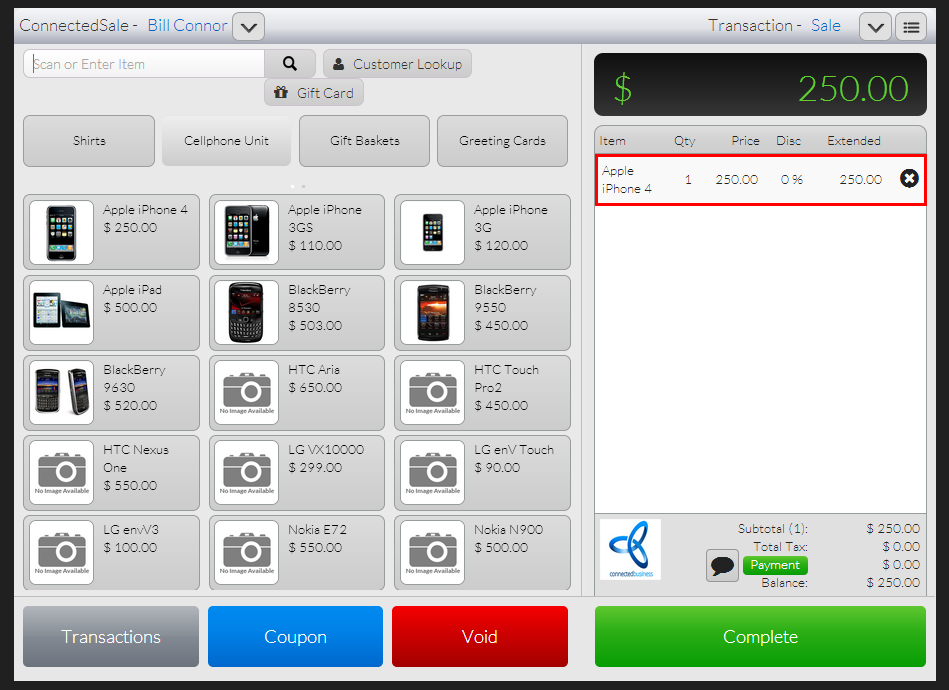Expand the Transaction type dropdown arrow

[x=875, y=27]
